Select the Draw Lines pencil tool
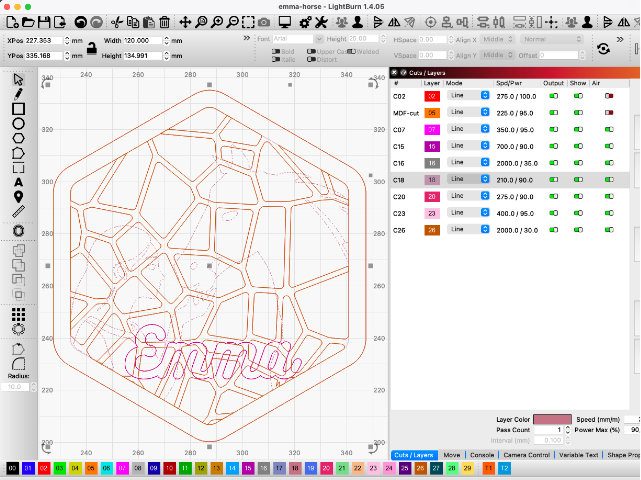Viewport: 641px width, 480px height. click(18, 94)
